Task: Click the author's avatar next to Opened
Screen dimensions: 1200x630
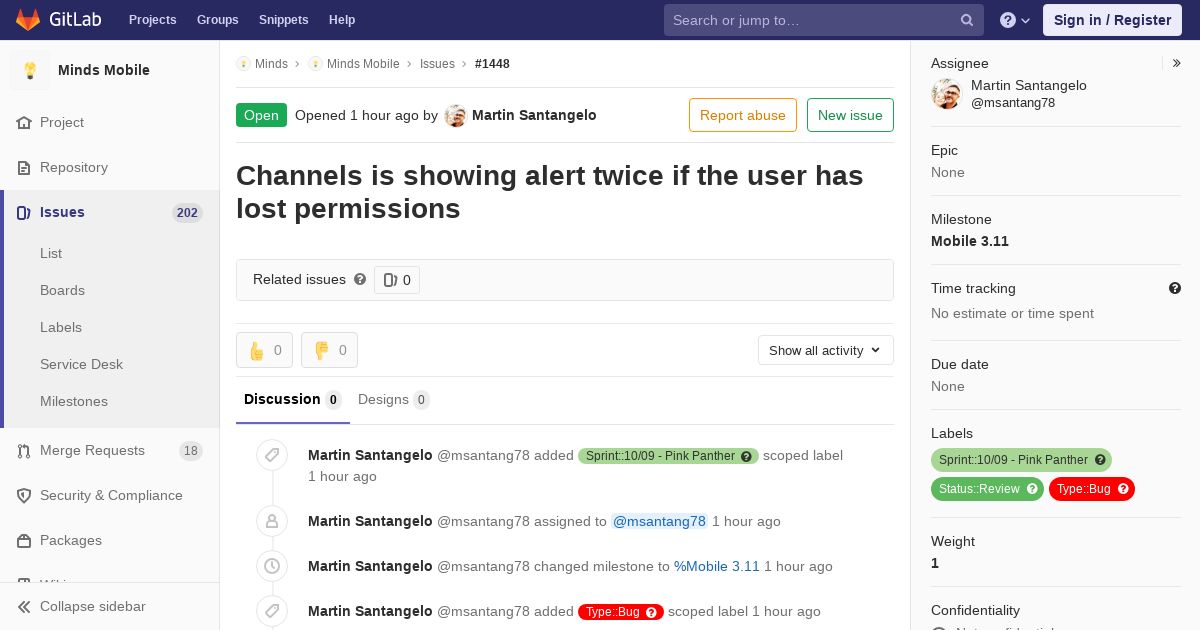Action: click(x=456, y=116)
